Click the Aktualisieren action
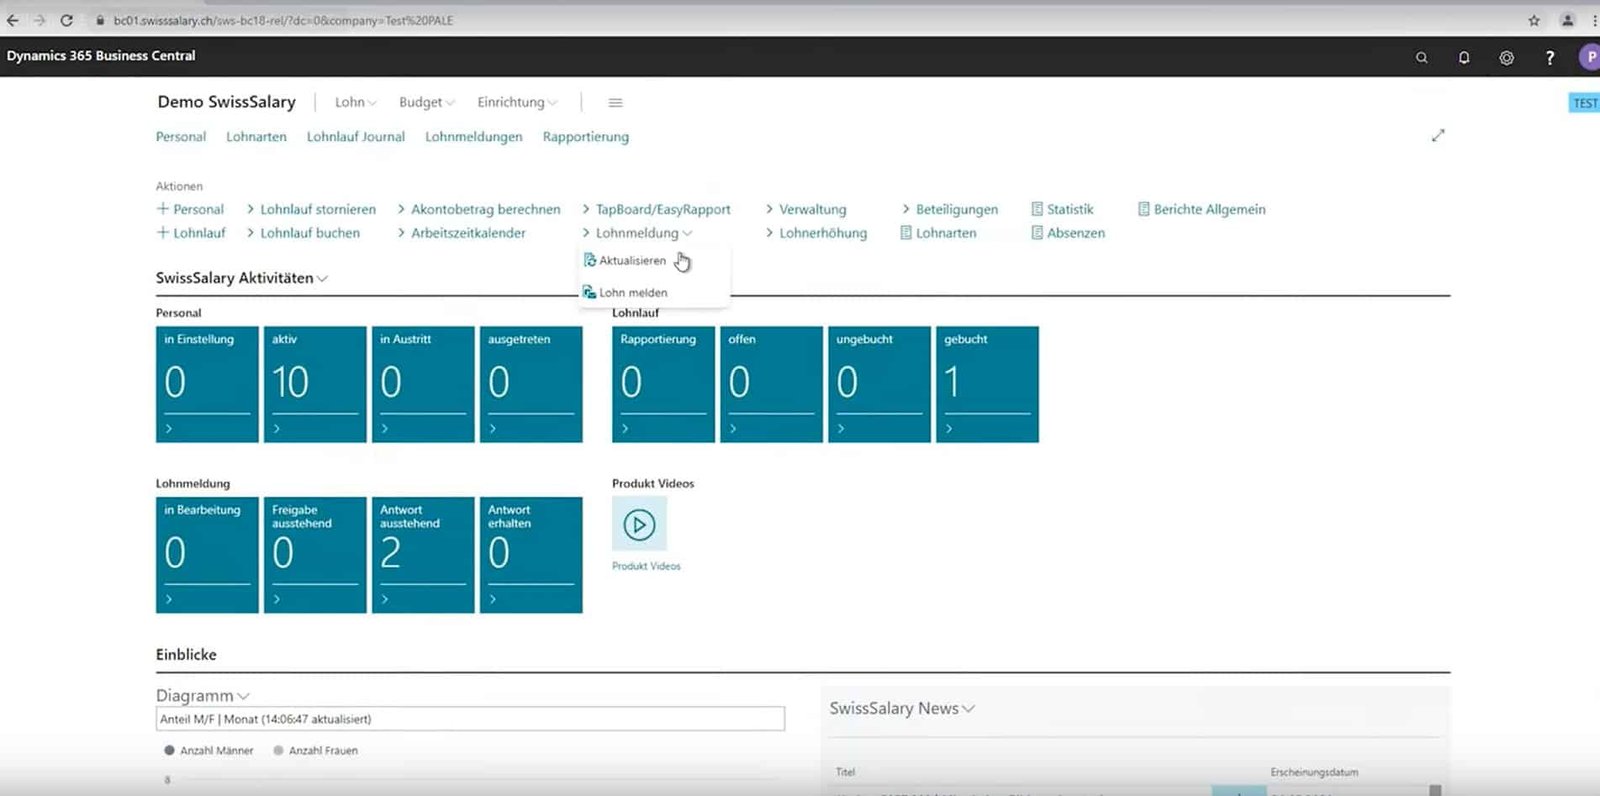The width and height of the screenshot is (1600, 796). pos(625,260)
